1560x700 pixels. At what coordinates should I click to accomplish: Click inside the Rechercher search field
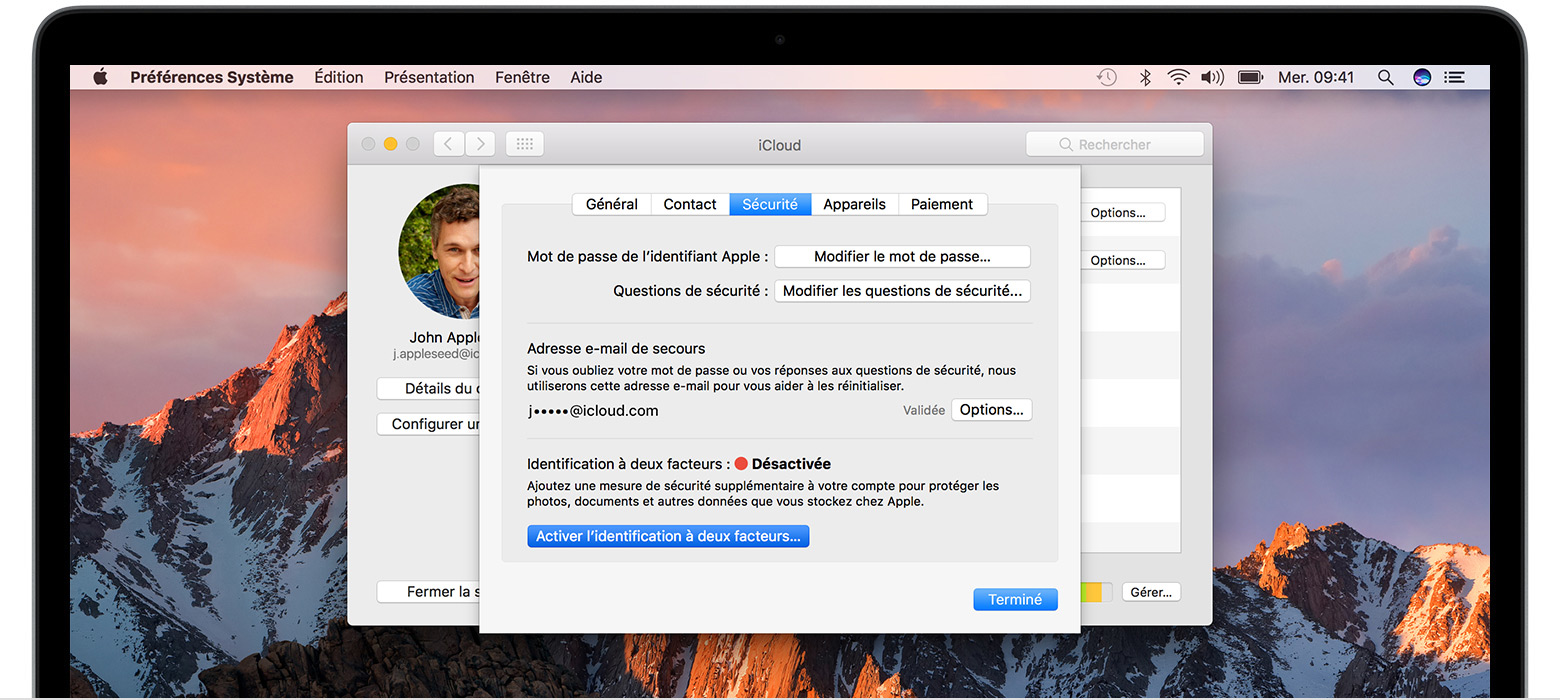pos(1114,143)
